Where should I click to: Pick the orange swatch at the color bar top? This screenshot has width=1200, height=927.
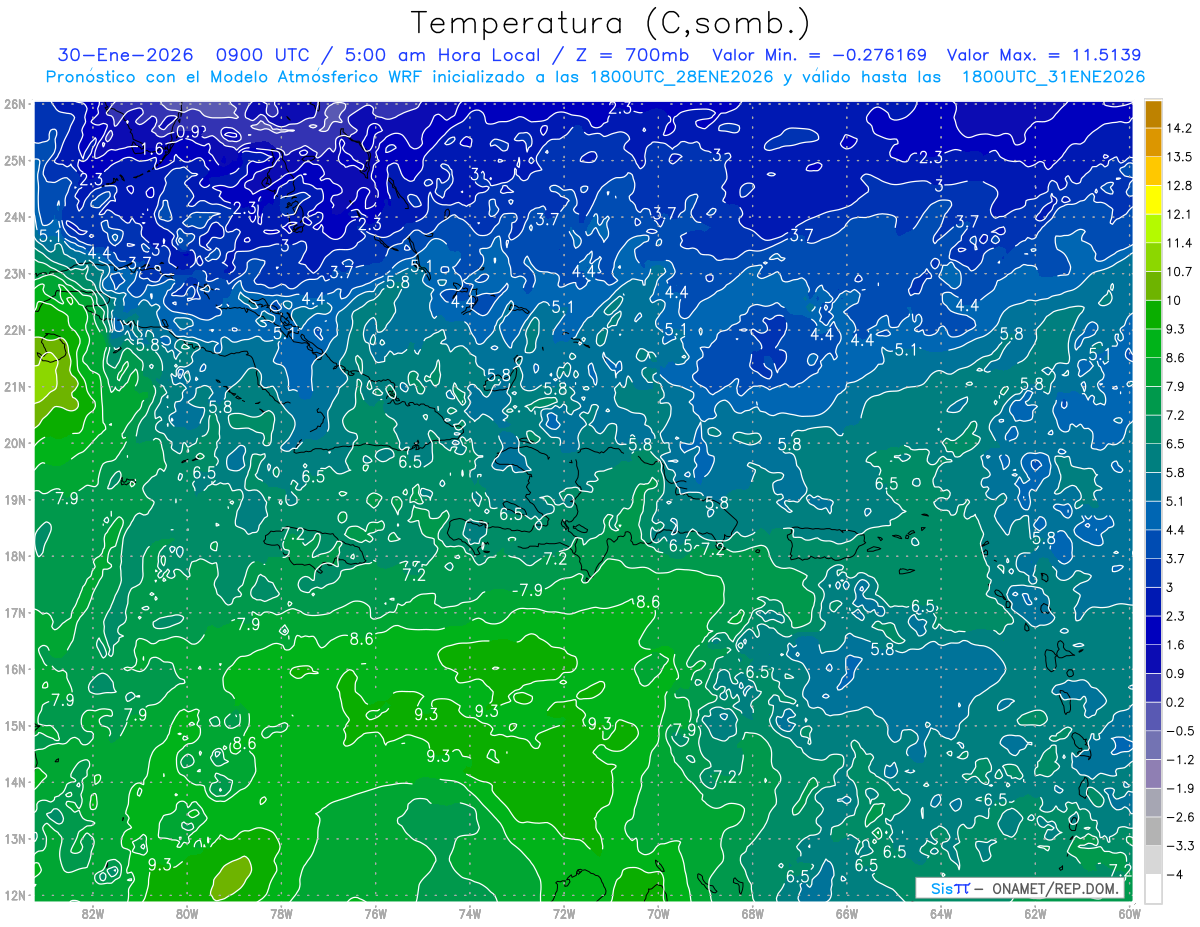(x=1153, y=115)
